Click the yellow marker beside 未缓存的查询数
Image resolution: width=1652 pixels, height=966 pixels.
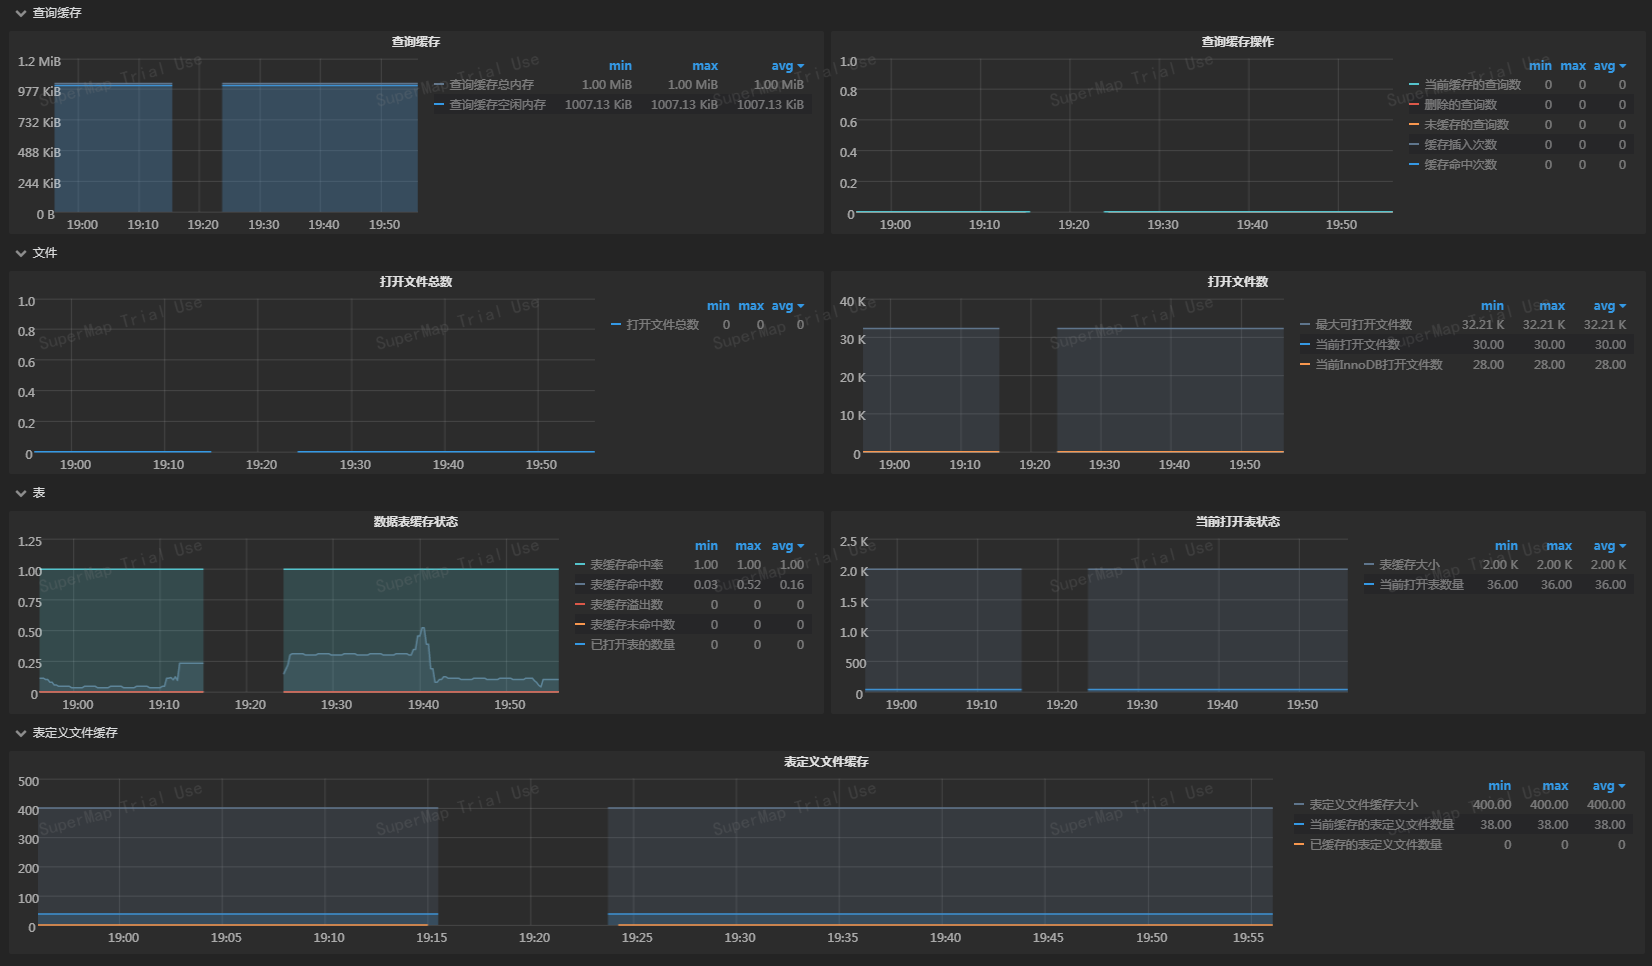[x=1414, y=124]
